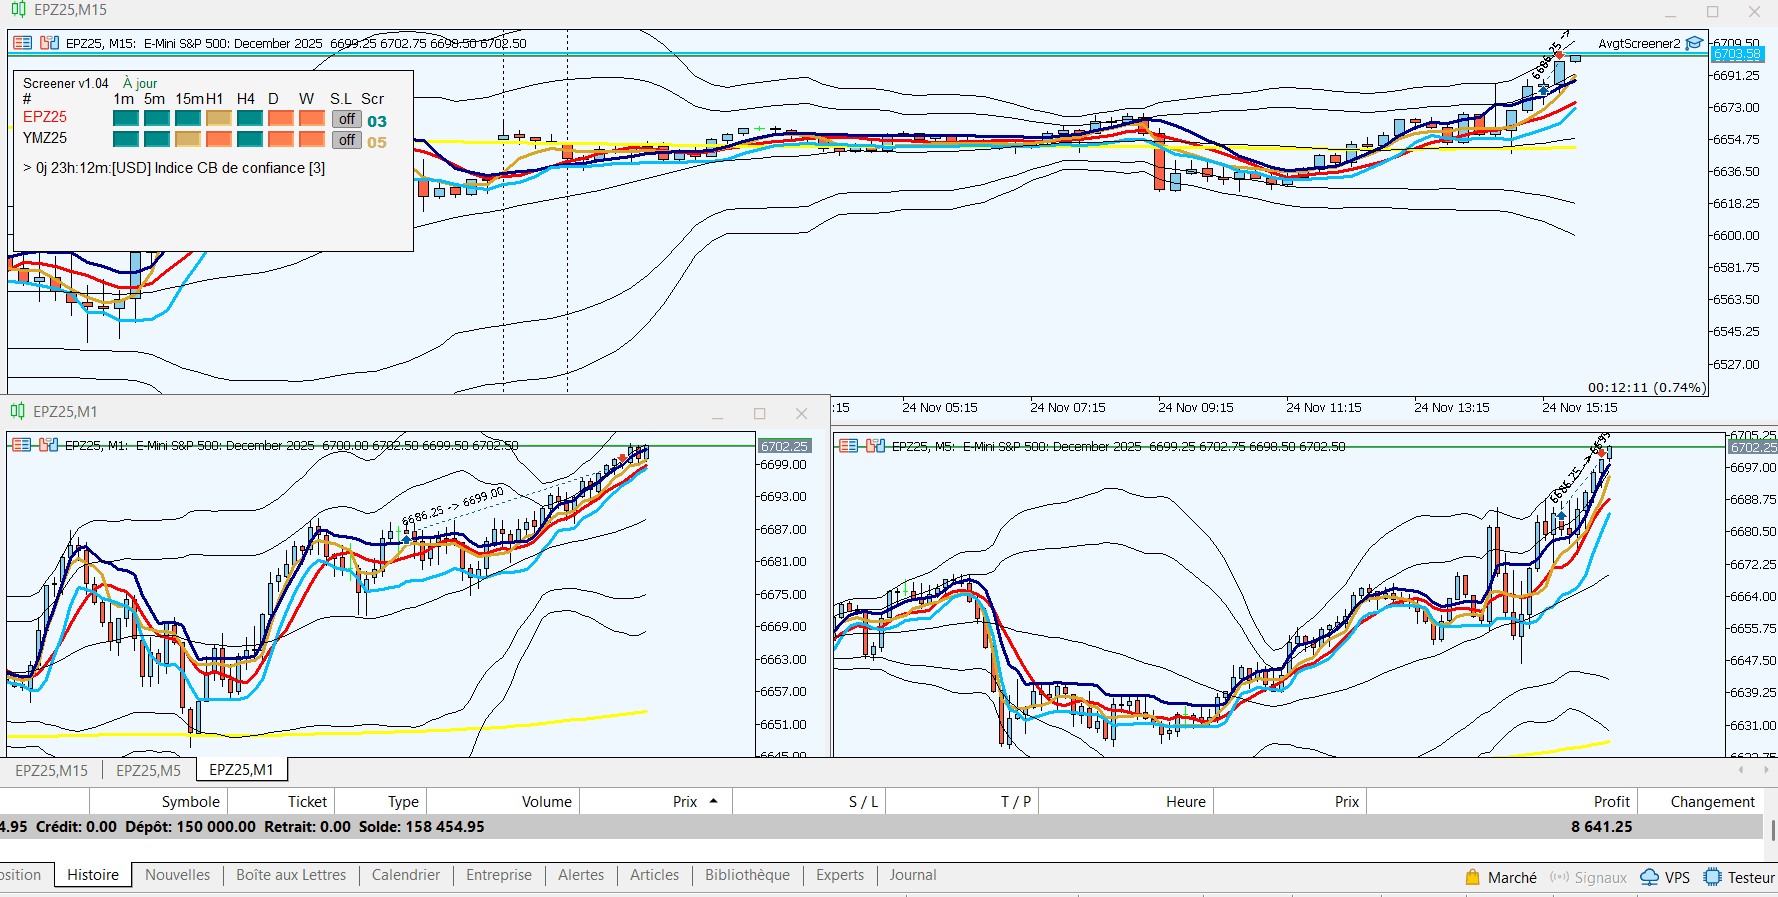Click the EPZ25 symbol label in screener

coord(45,117)
